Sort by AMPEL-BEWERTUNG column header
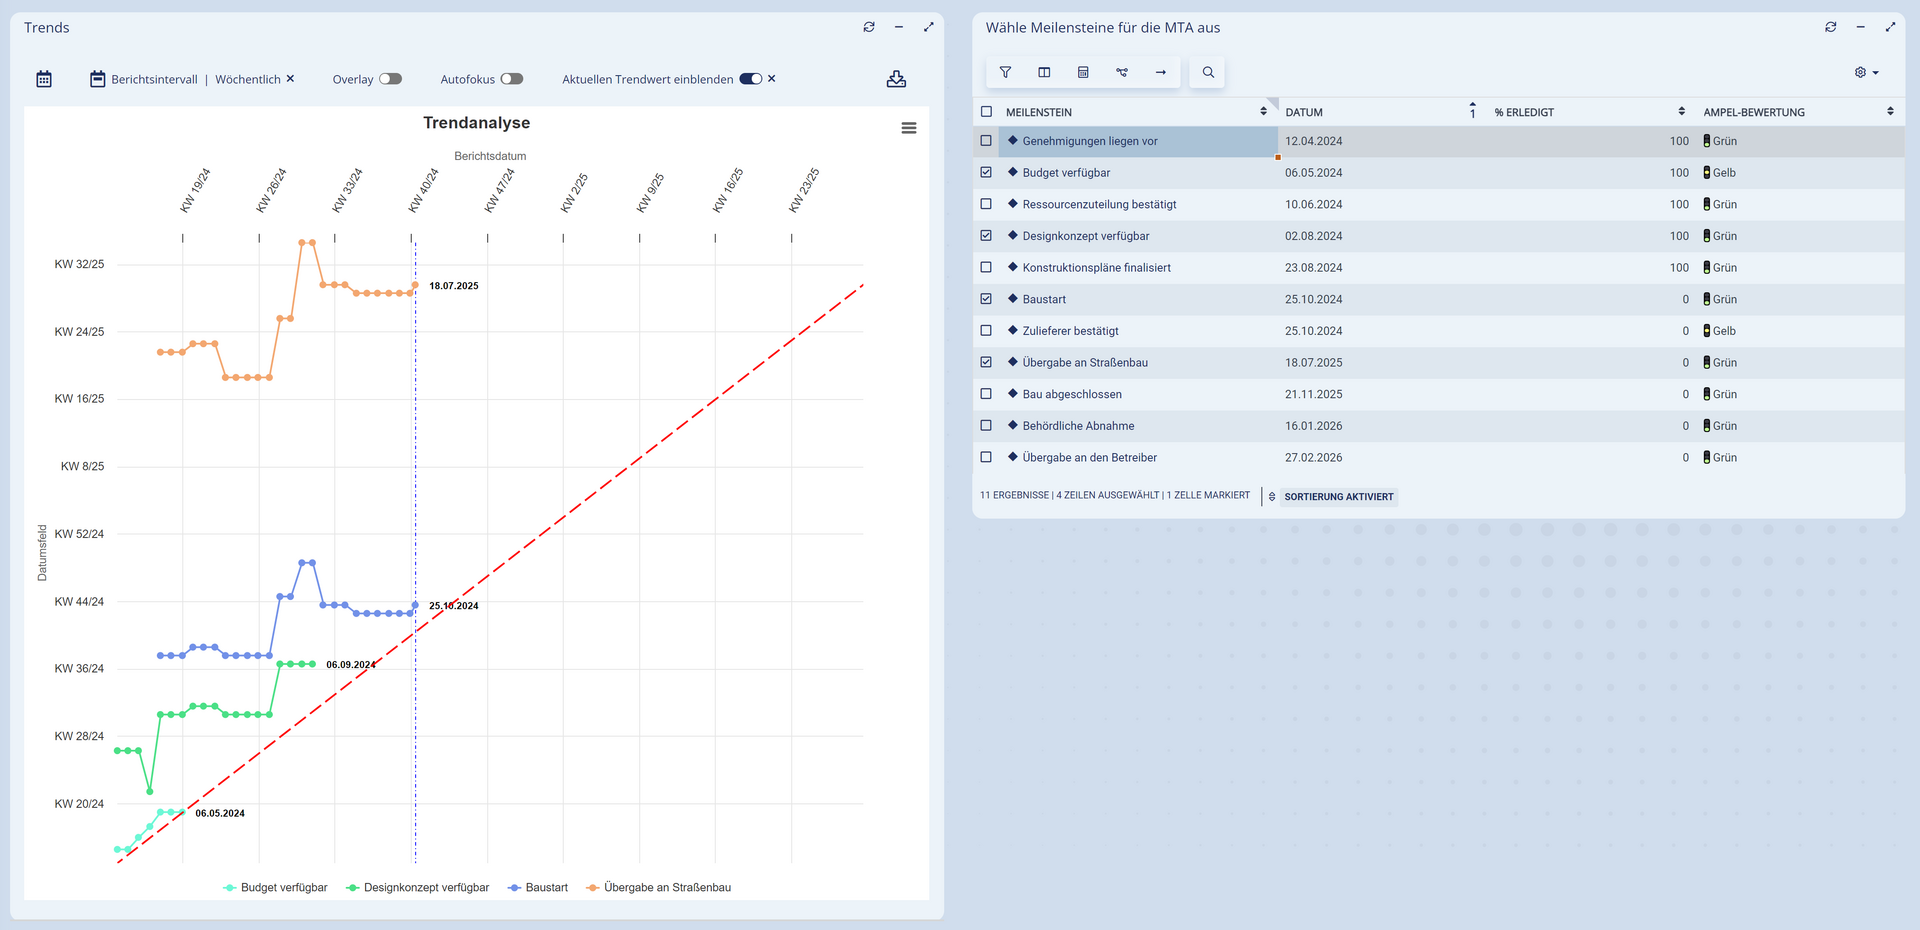This screenshot has width=1920, height=930. (1754, 112)
